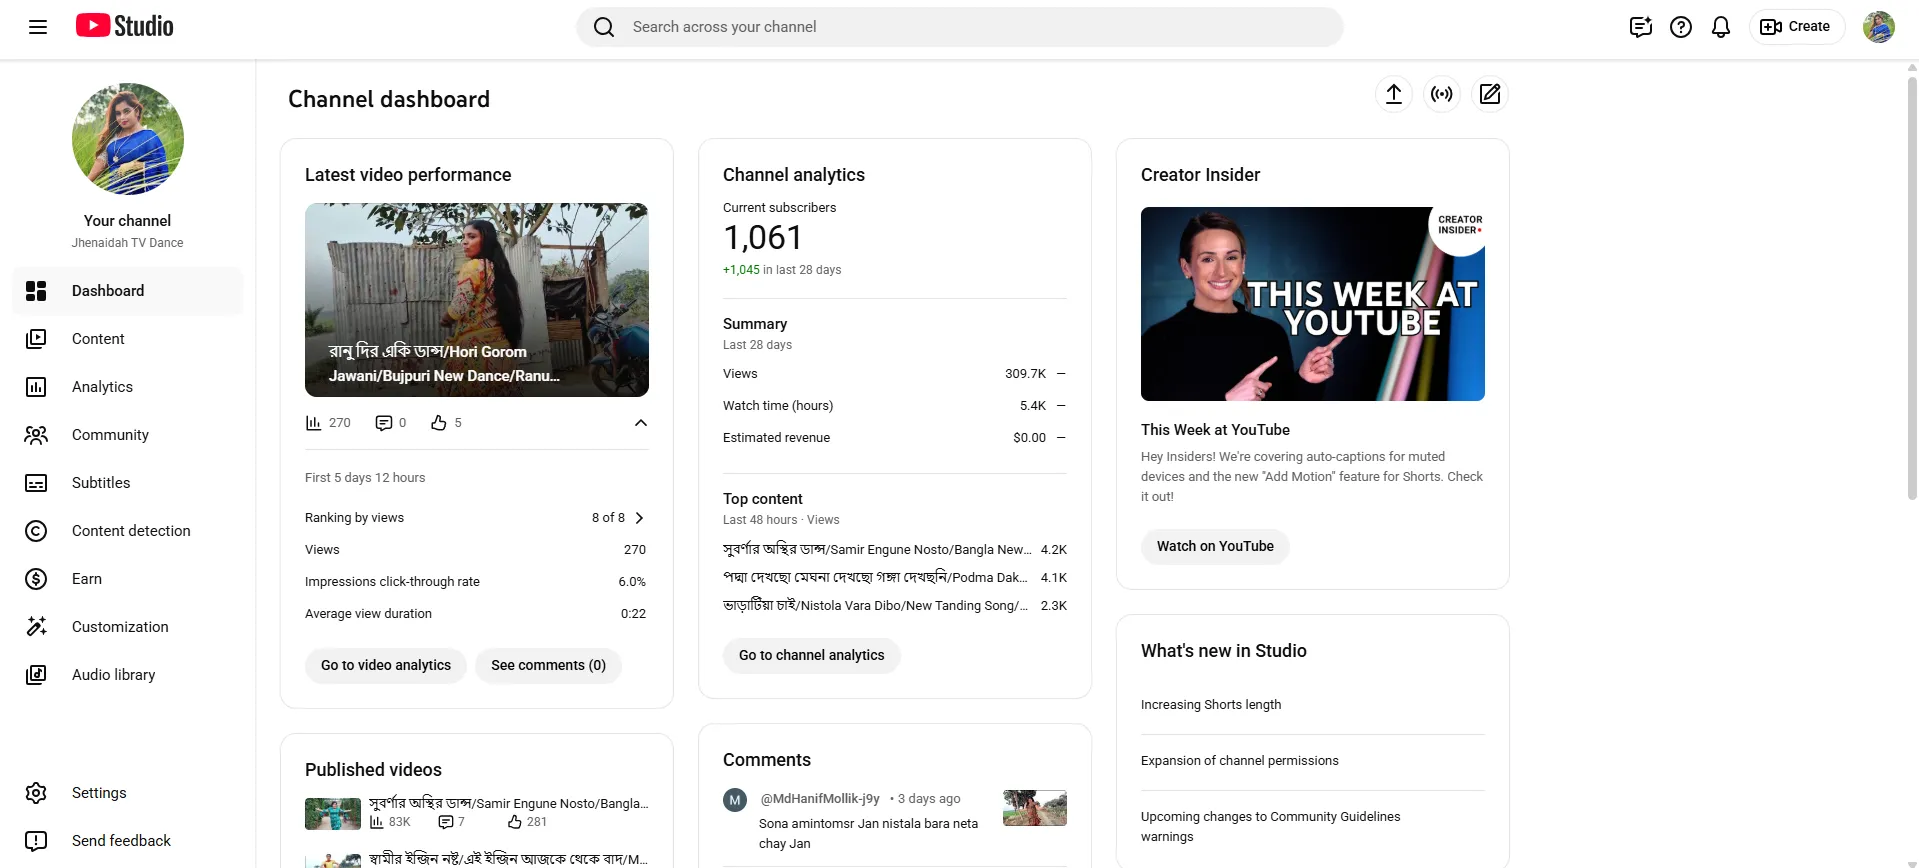This screenshot has height=868, width=1919.
Task: Click the views count icon showing 270
Action: tap(313, 423)
